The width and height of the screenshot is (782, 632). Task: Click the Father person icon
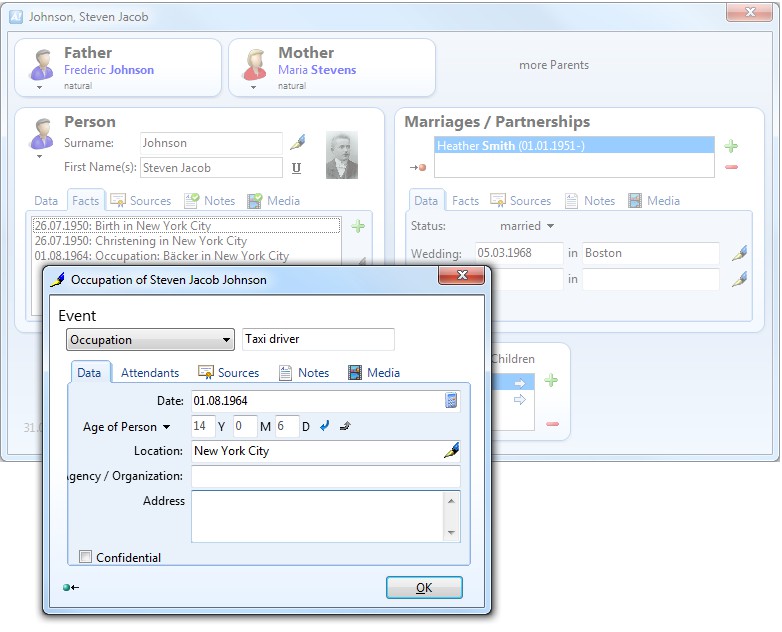pos(42,65)
